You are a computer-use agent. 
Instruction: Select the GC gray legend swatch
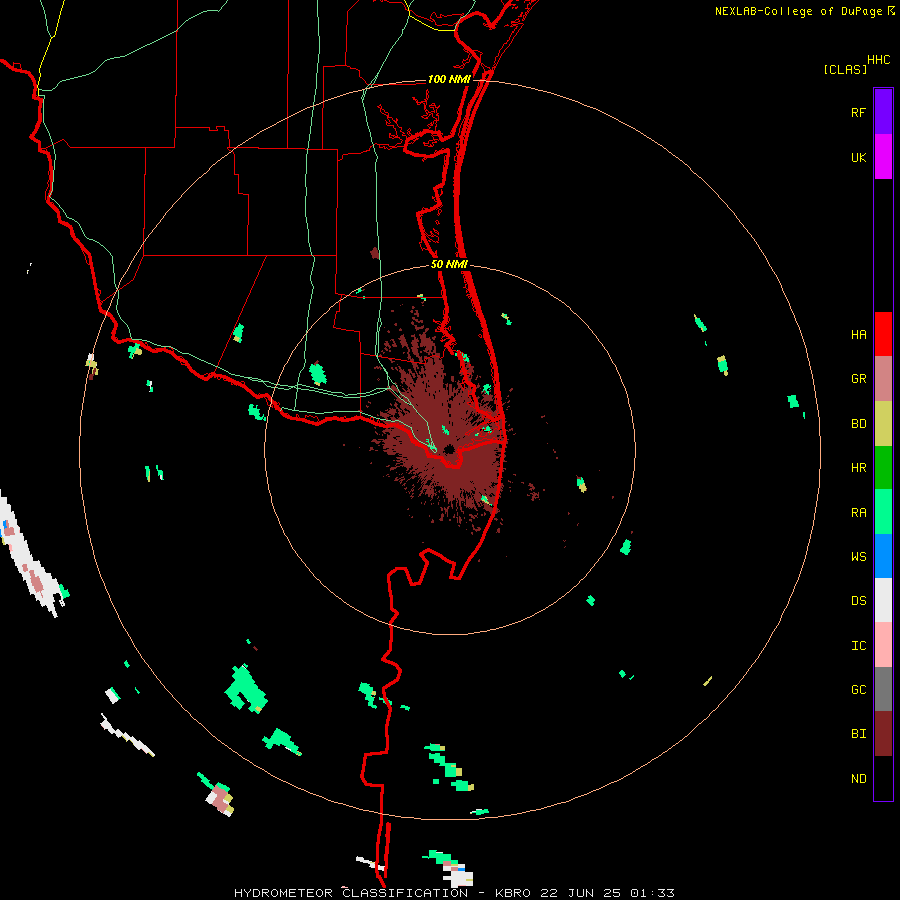click(x=883, y=689)
